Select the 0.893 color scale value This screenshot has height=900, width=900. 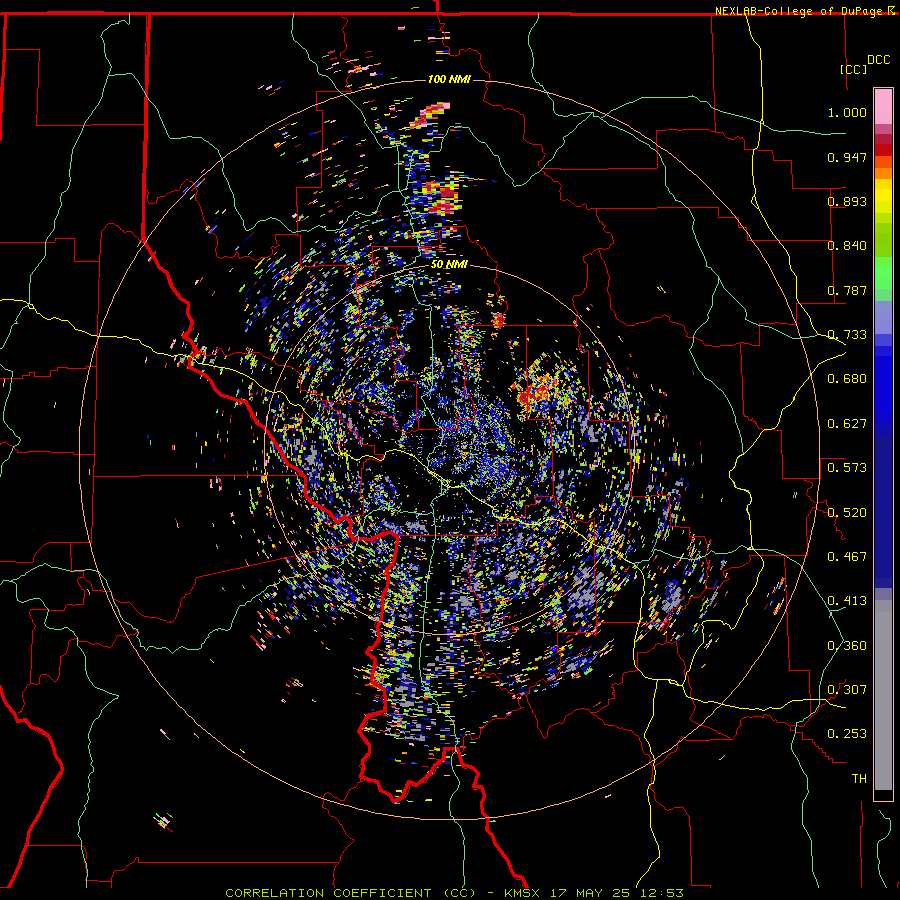[847, 201]
